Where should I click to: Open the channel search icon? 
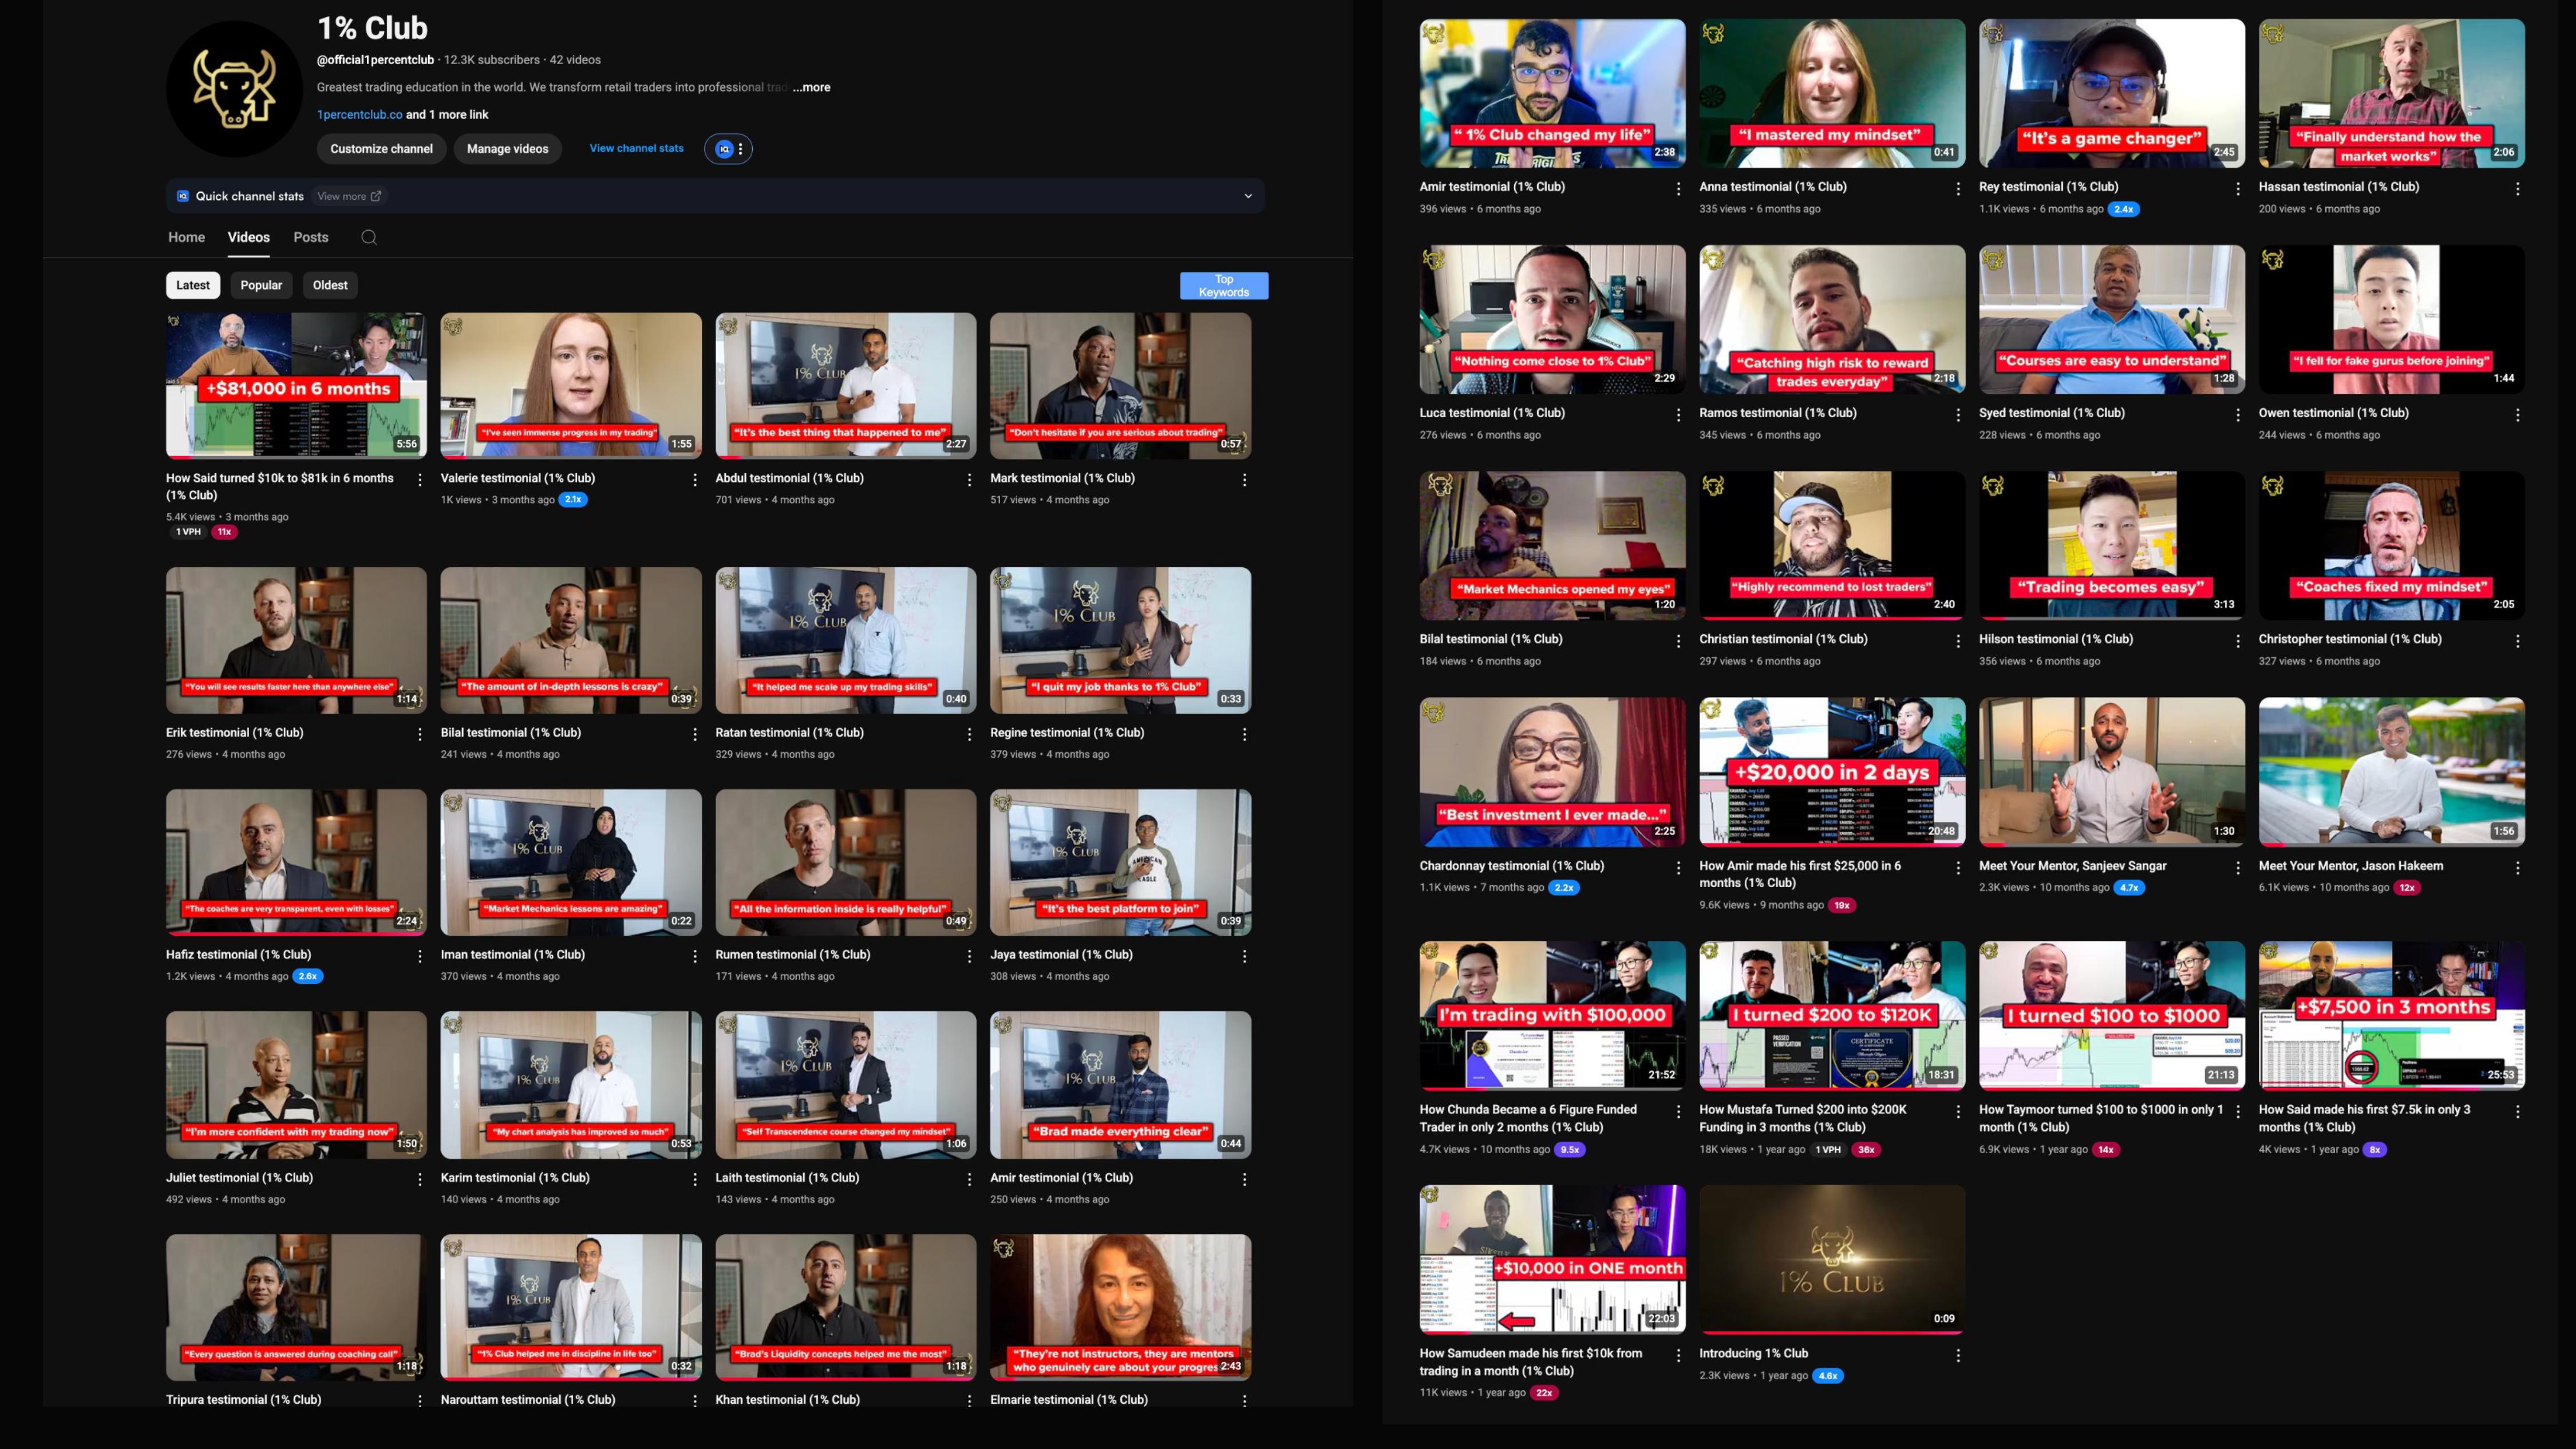(369, 237)
